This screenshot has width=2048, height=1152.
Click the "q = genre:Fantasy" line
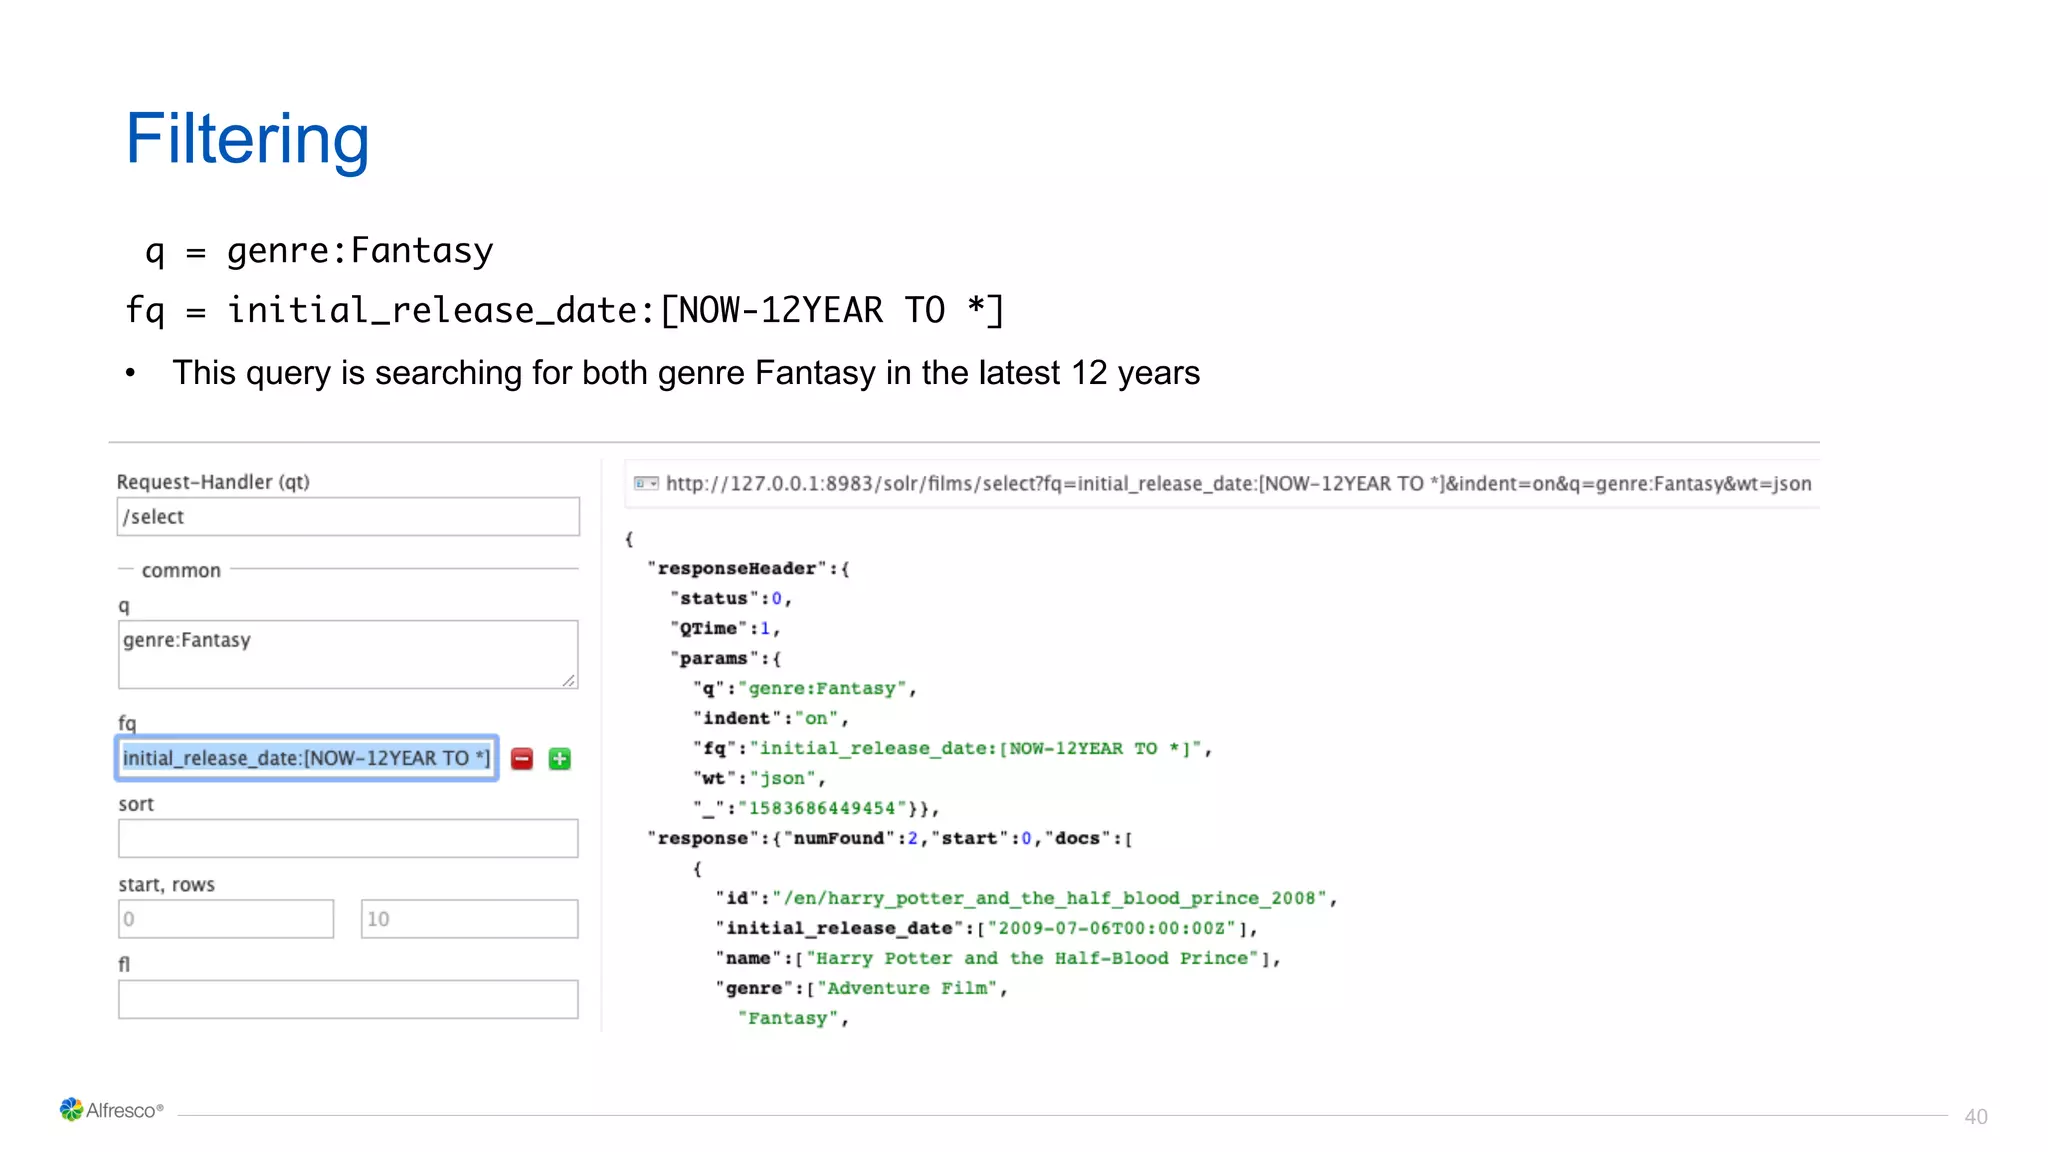coord(320,251)
